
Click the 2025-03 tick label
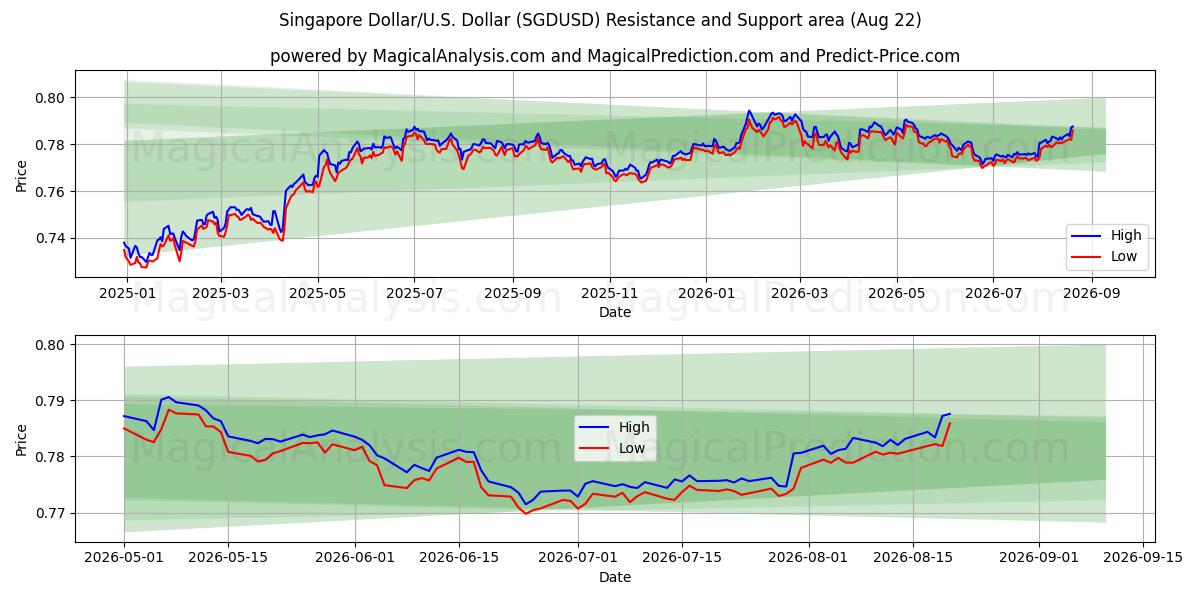point(220,294)
